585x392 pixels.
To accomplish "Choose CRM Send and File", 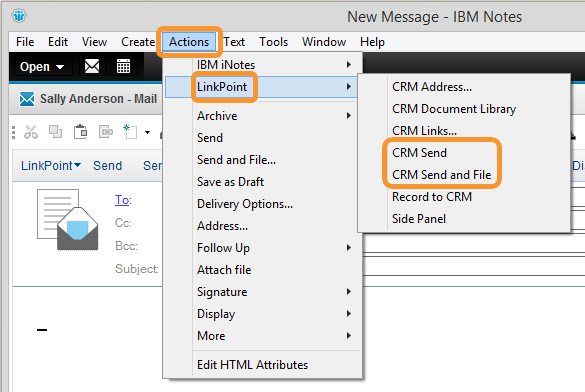I will click(x=464, y=175).
